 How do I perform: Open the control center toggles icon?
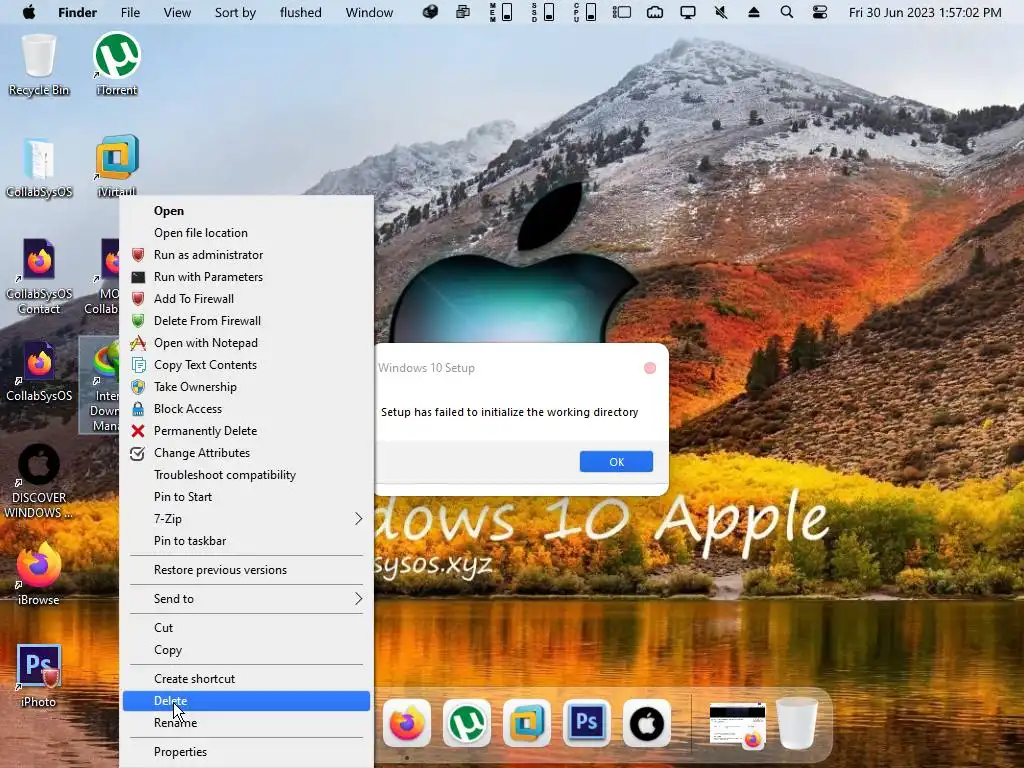click(x=820, y=12)
